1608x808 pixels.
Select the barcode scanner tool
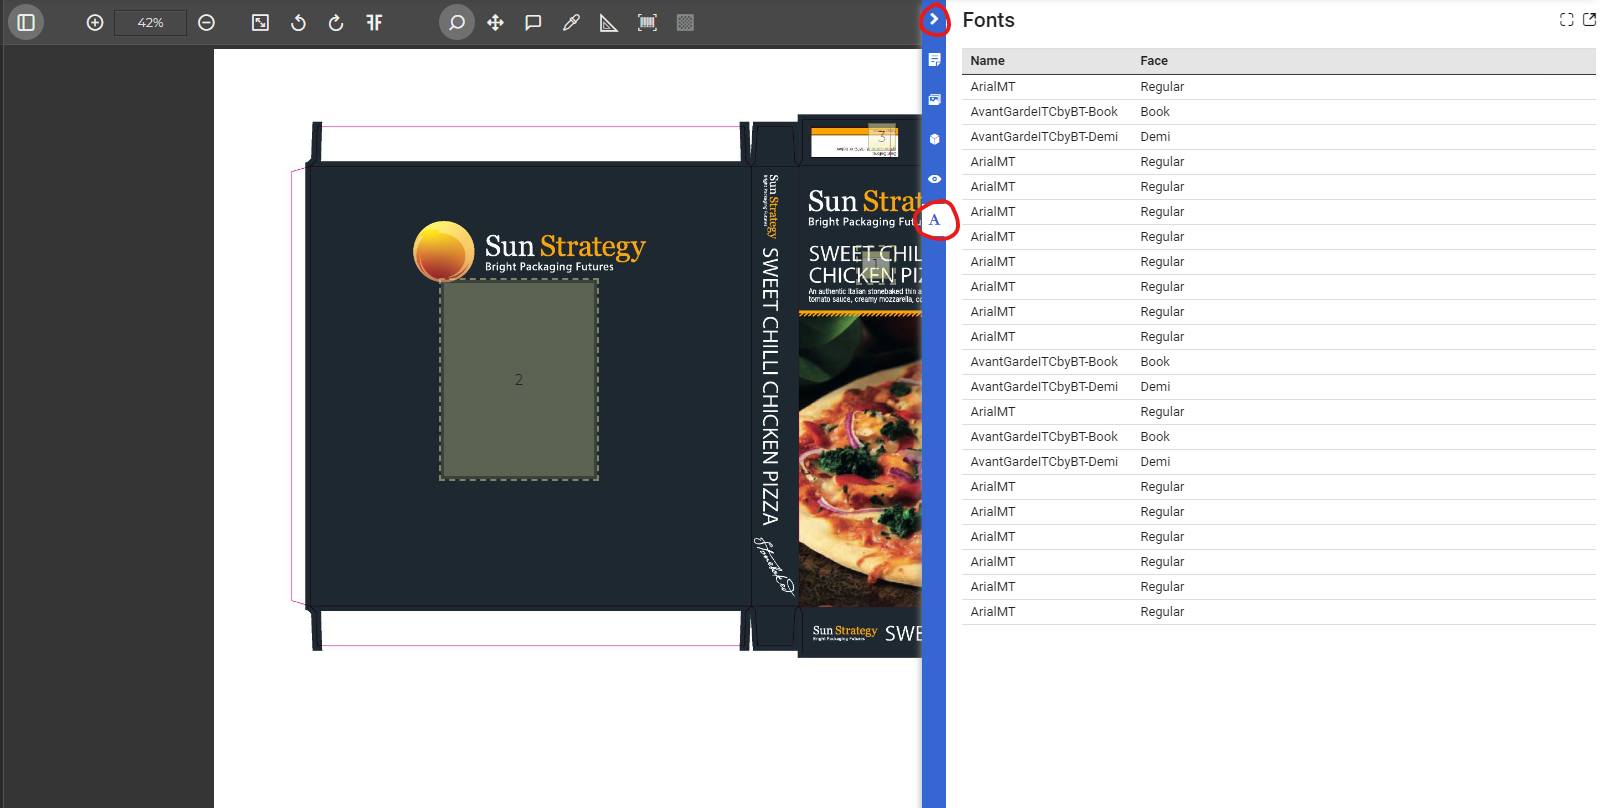pos(647,22)
